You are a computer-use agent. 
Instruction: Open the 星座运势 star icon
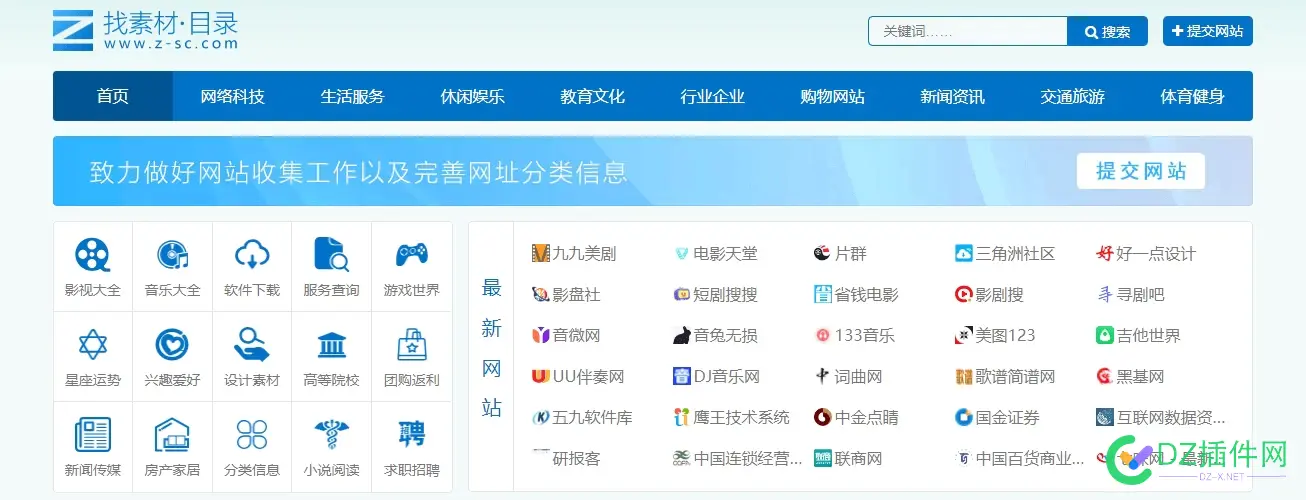pos(93,345)
